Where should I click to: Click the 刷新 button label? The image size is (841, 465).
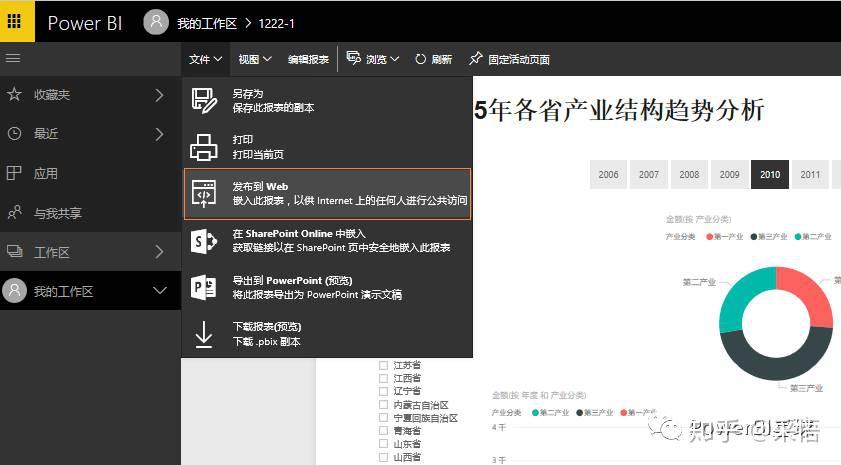[441, 60]
